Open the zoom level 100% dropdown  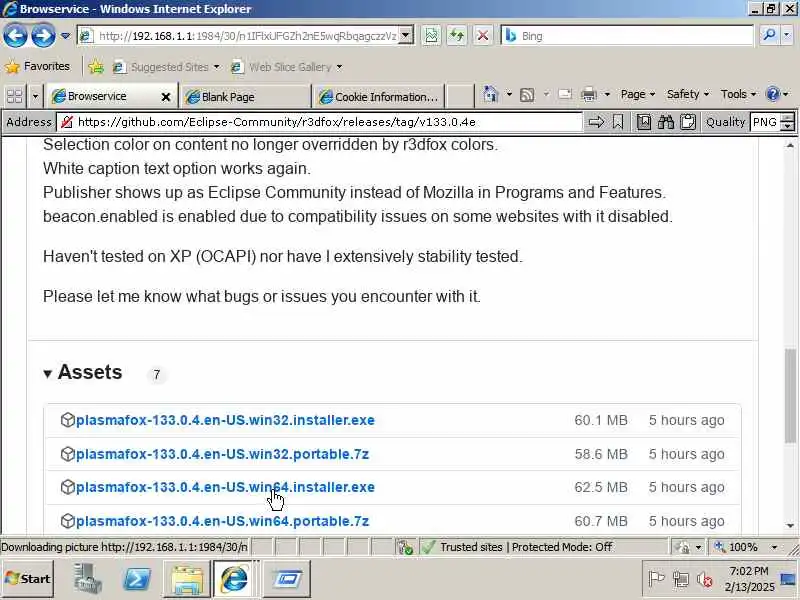pyautogui.click(x=774, y=547)
